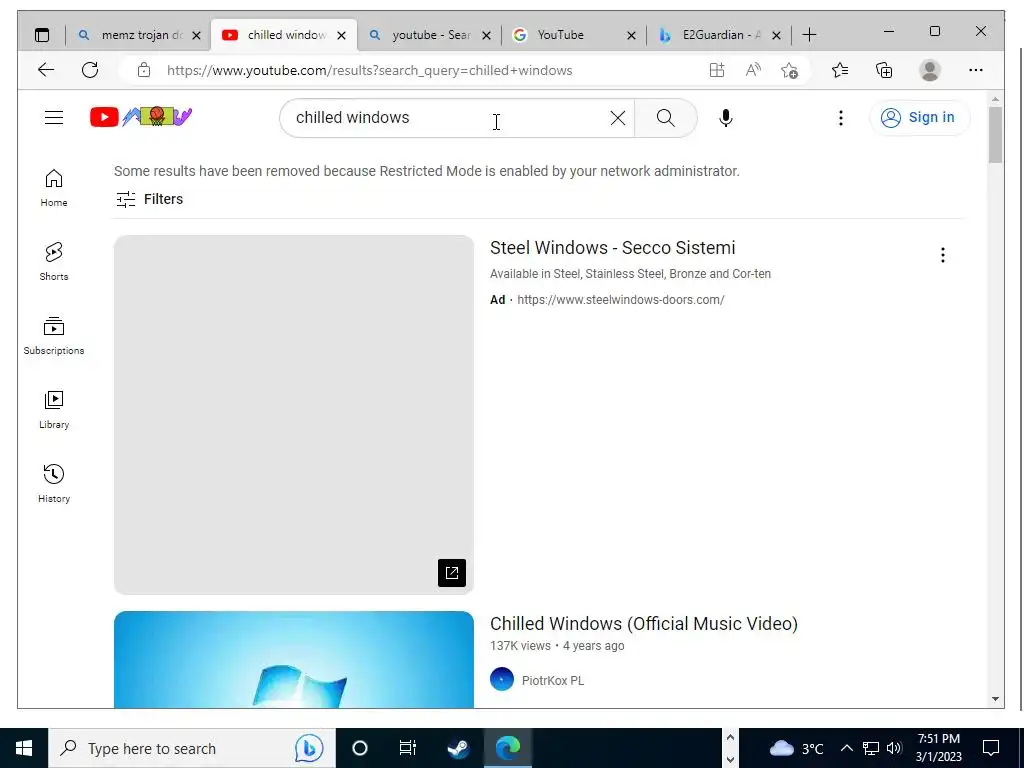Screen dimensions: 1024x768
Task: Switch to the memz trojan tab
Action: 138,35
